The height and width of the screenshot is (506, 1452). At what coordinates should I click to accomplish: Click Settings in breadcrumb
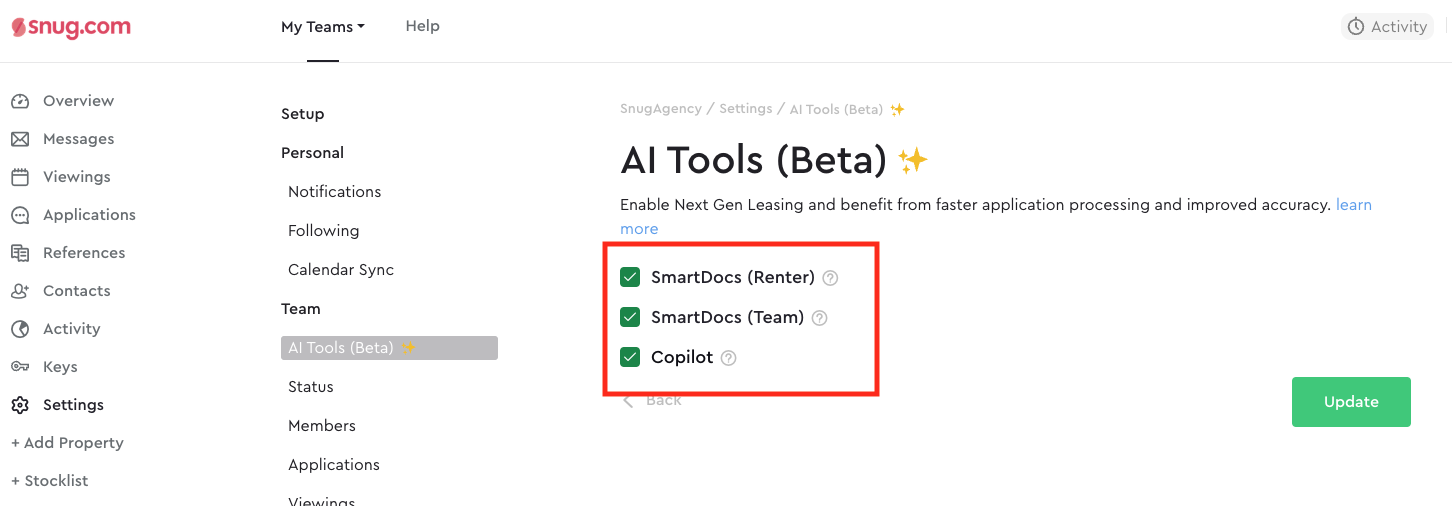[746, 109]
